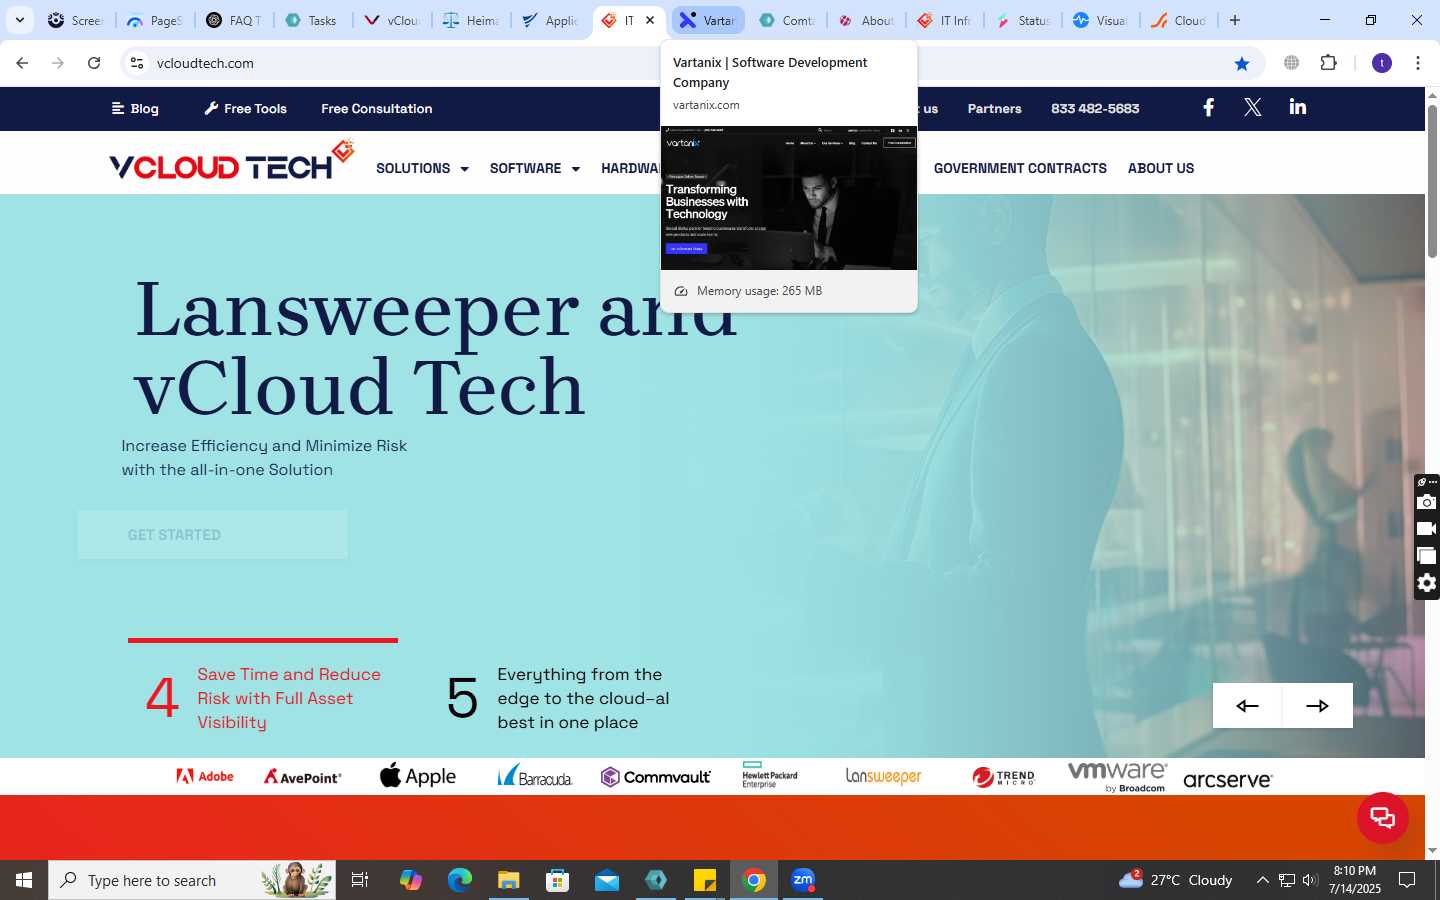Click the AvePoint partner logo
Screen dimensions: 1440x900
click(302, 776)
